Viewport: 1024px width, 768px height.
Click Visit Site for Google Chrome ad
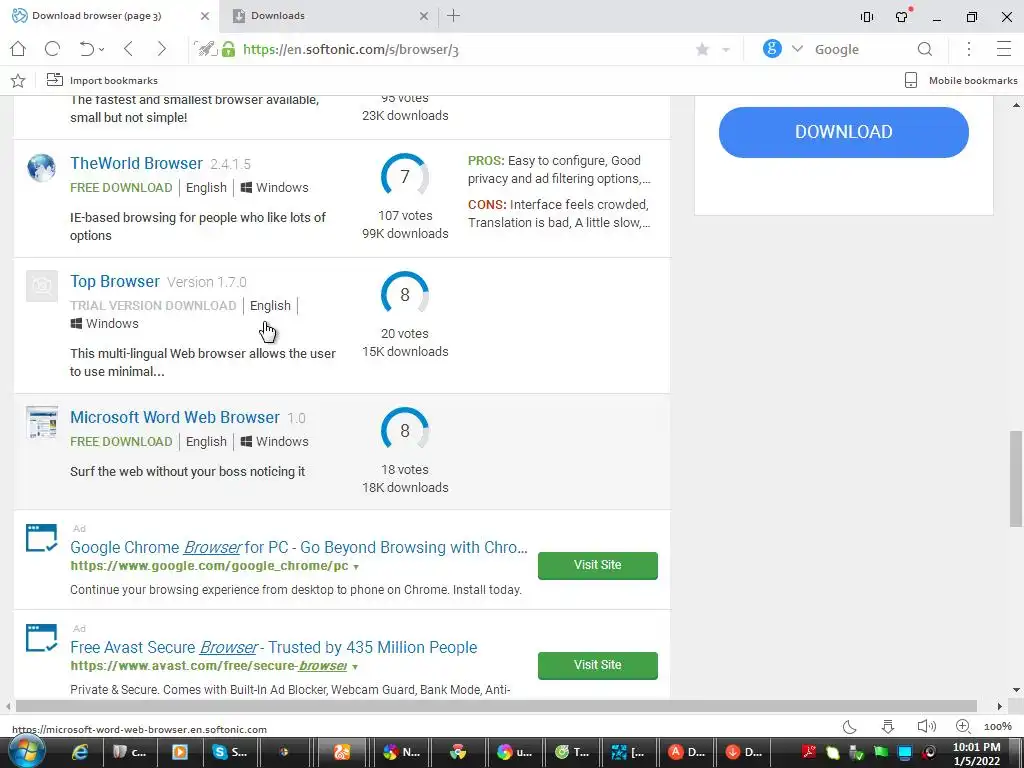point(598,565)
